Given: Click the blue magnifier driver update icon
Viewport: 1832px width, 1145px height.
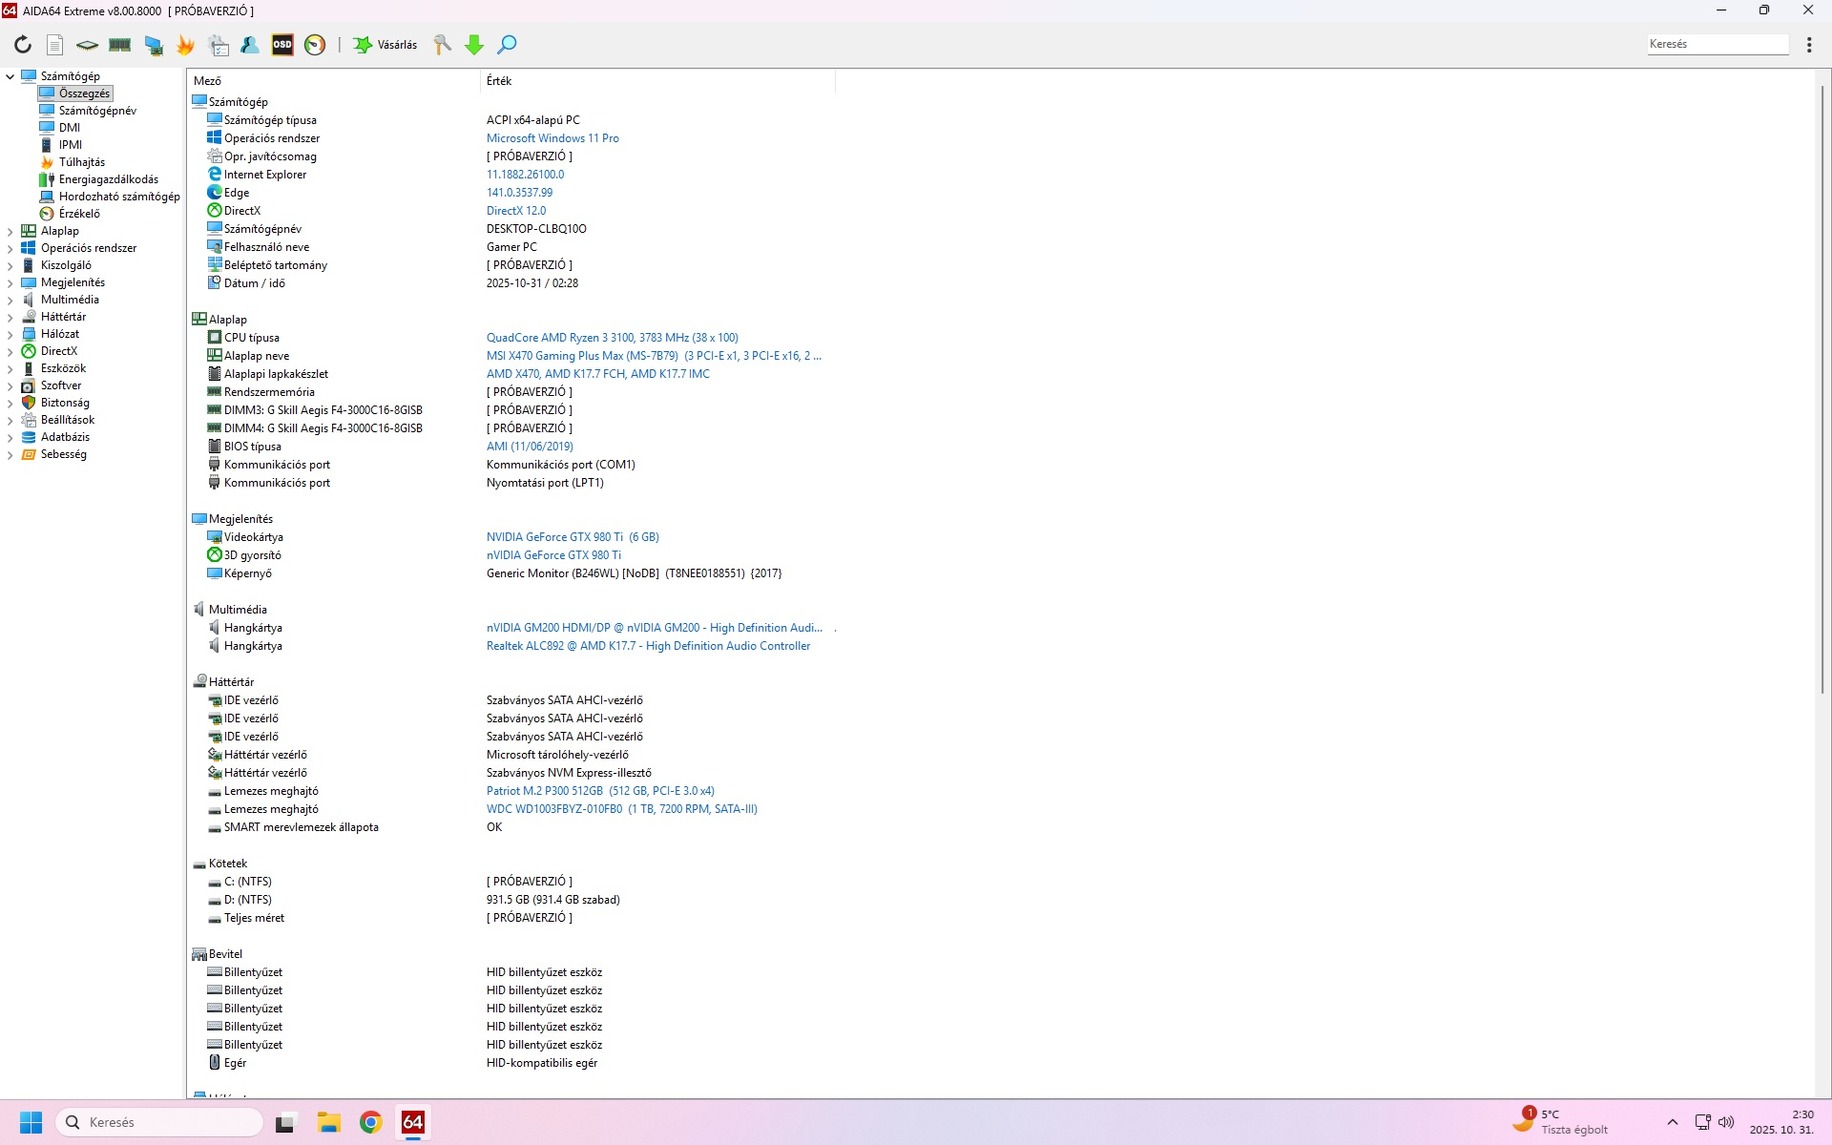Looking at the screenshot, I should tap(507, 44).
